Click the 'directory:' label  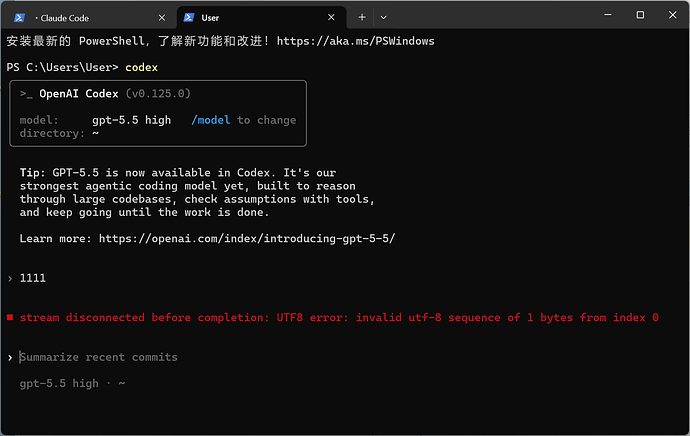[52, 133]
